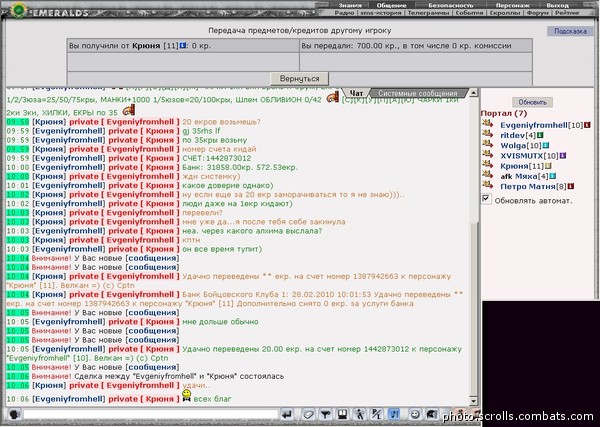Viewport: 600px width, 427px height.
Task: Click private-message icon next to Evgeniyfromhell
Action: (488, 124)
